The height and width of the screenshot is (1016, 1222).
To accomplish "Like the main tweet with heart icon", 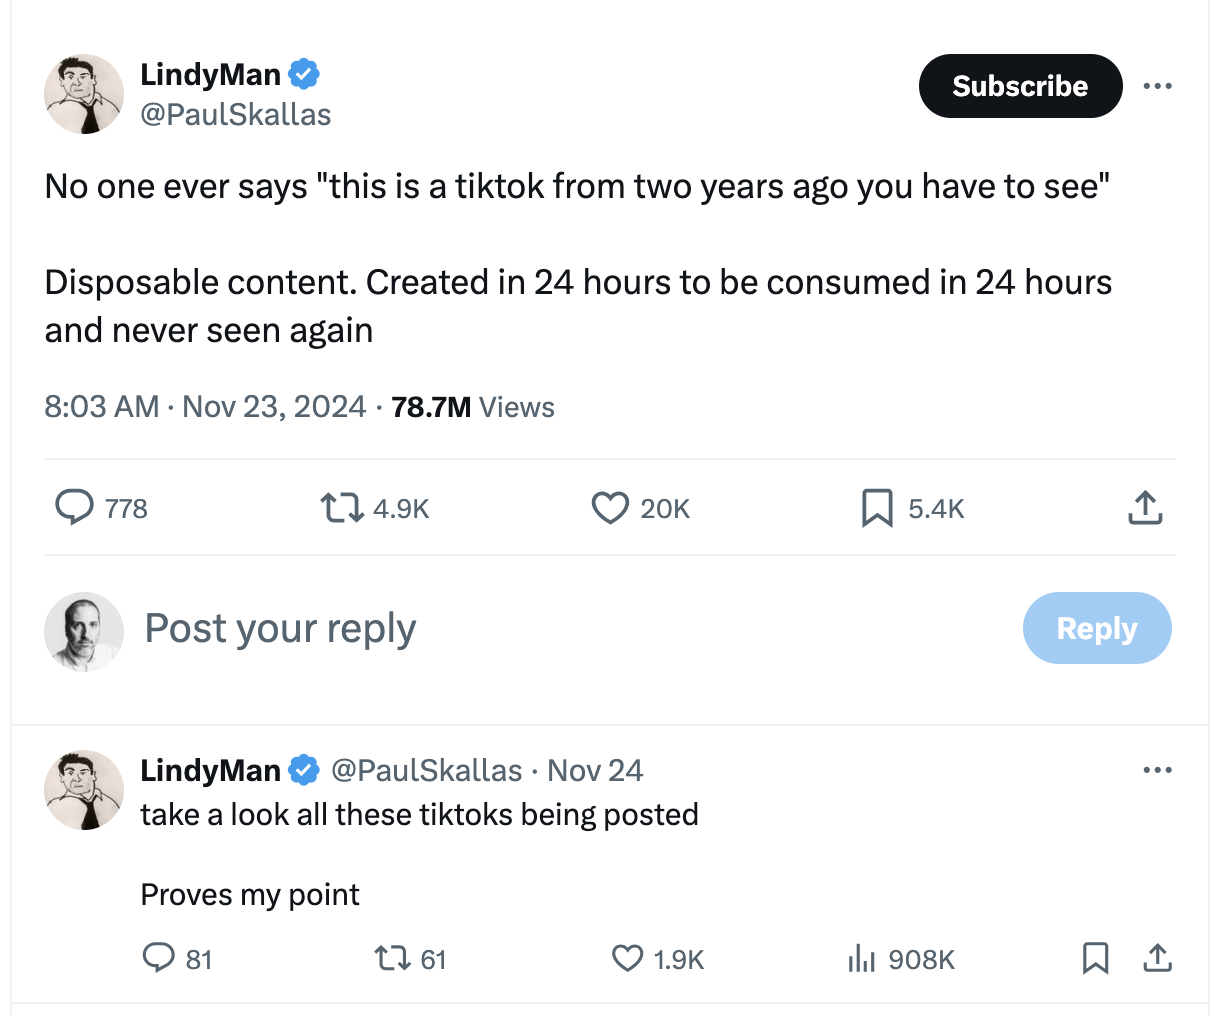I will click(610, 508).
